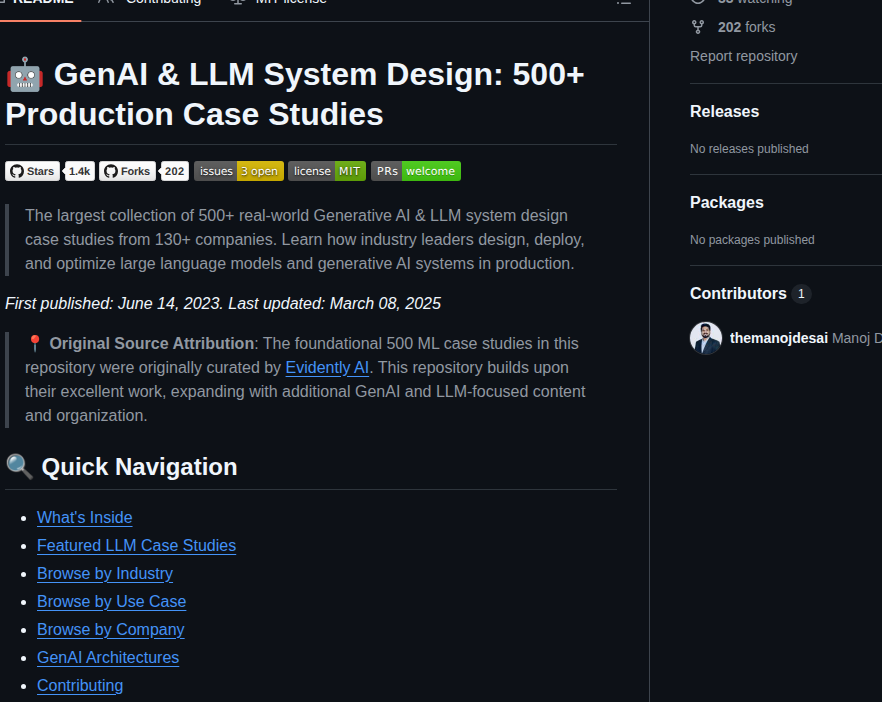Go to Browse by Company
The image size is (882, 702).
[110, 630]
